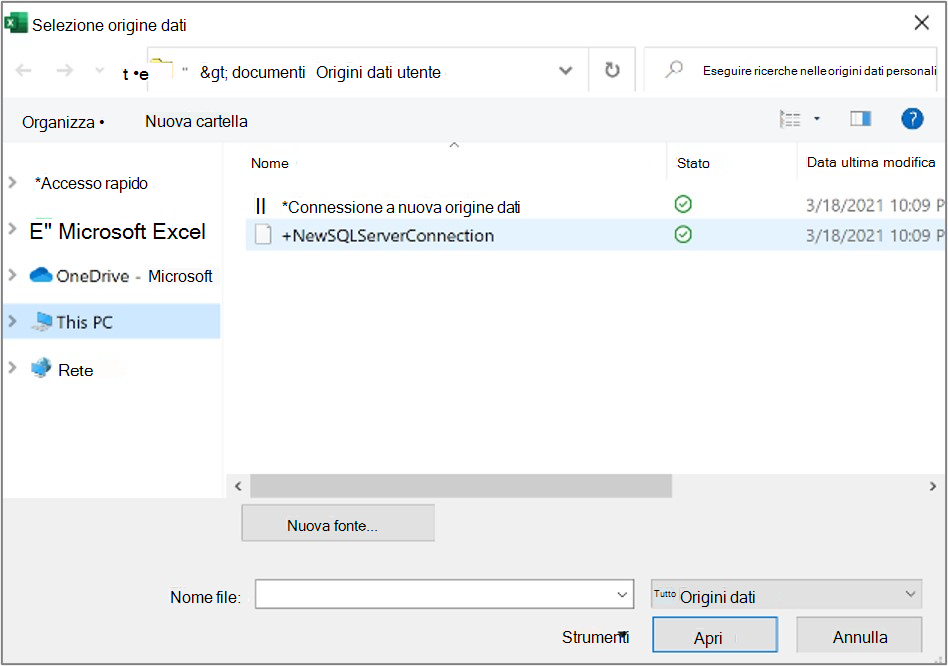Click the Connessione a nuova origine dati icon
The height and width of the screenshot is (666, 948).
261,206
